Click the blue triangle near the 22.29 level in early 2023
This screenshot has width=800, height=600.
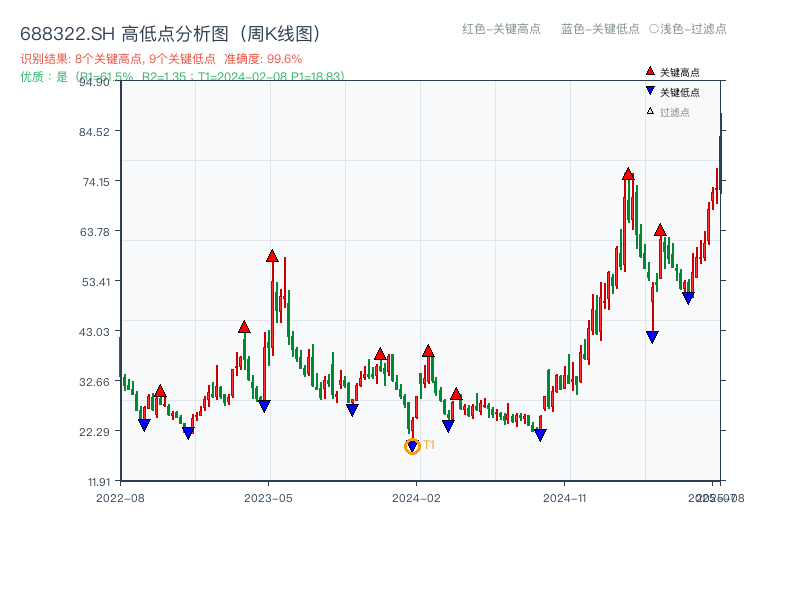click(x=187, y=430)
